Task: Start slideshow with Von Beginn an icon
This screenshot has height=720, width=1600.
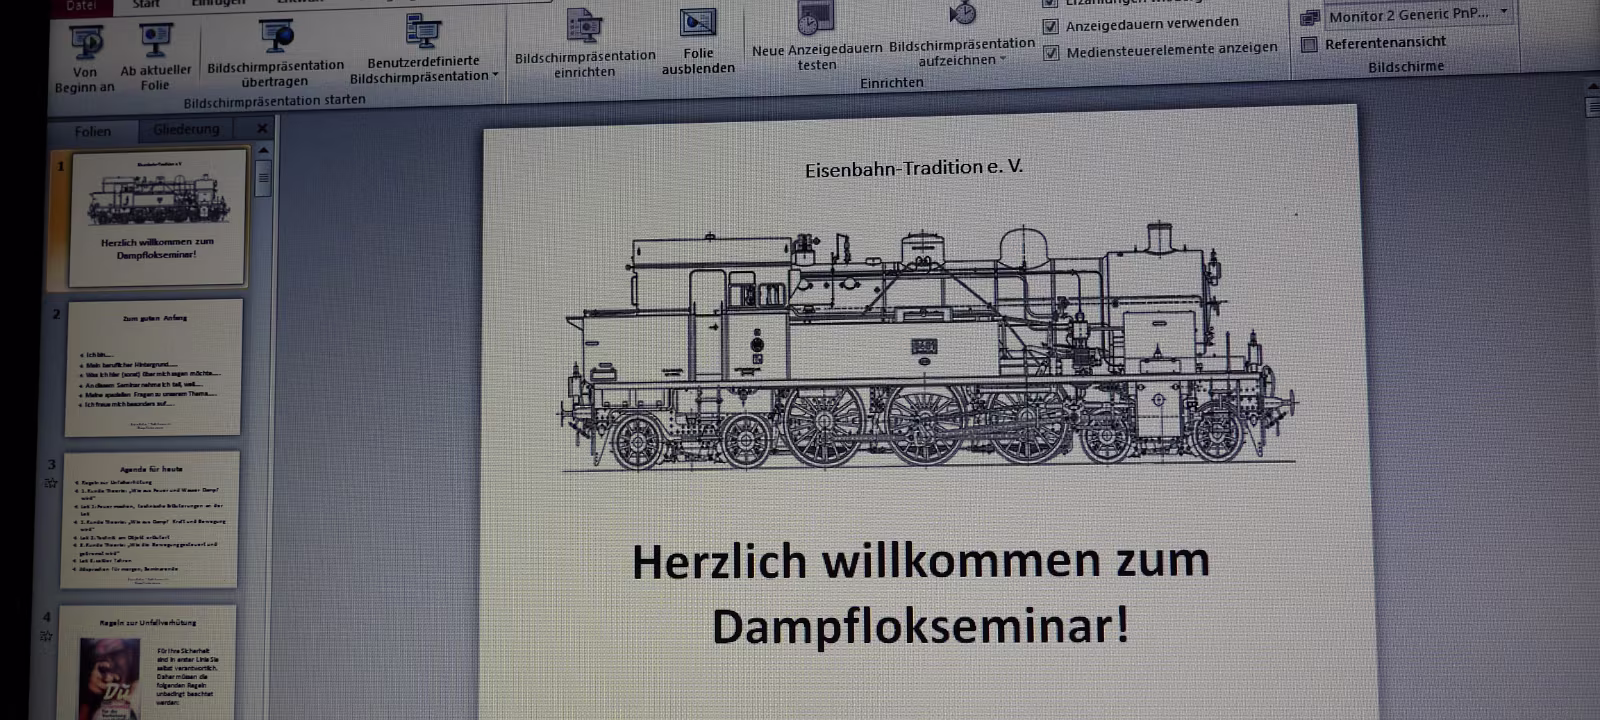Action: point(86,42)
